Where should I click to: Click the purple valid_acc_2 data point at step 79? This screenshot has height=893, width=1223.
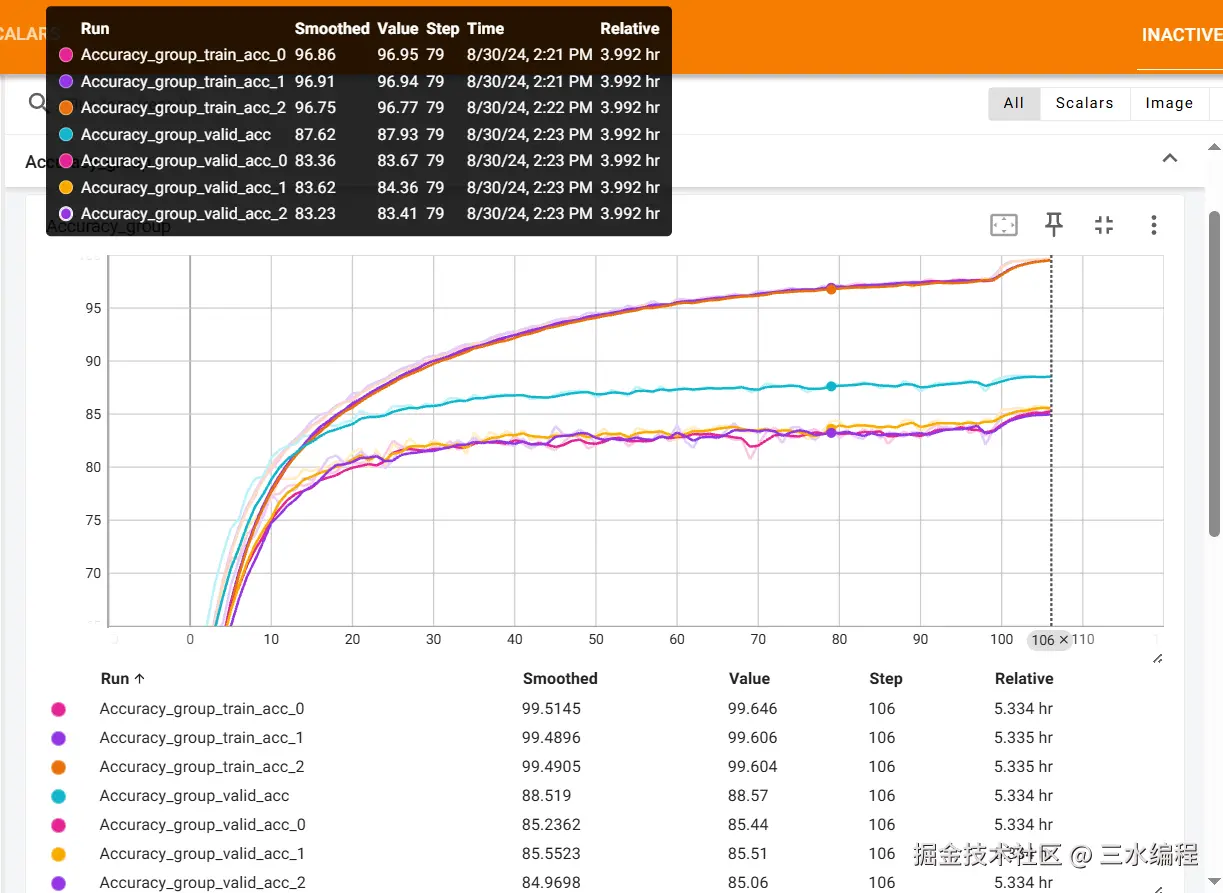(831, 433)
